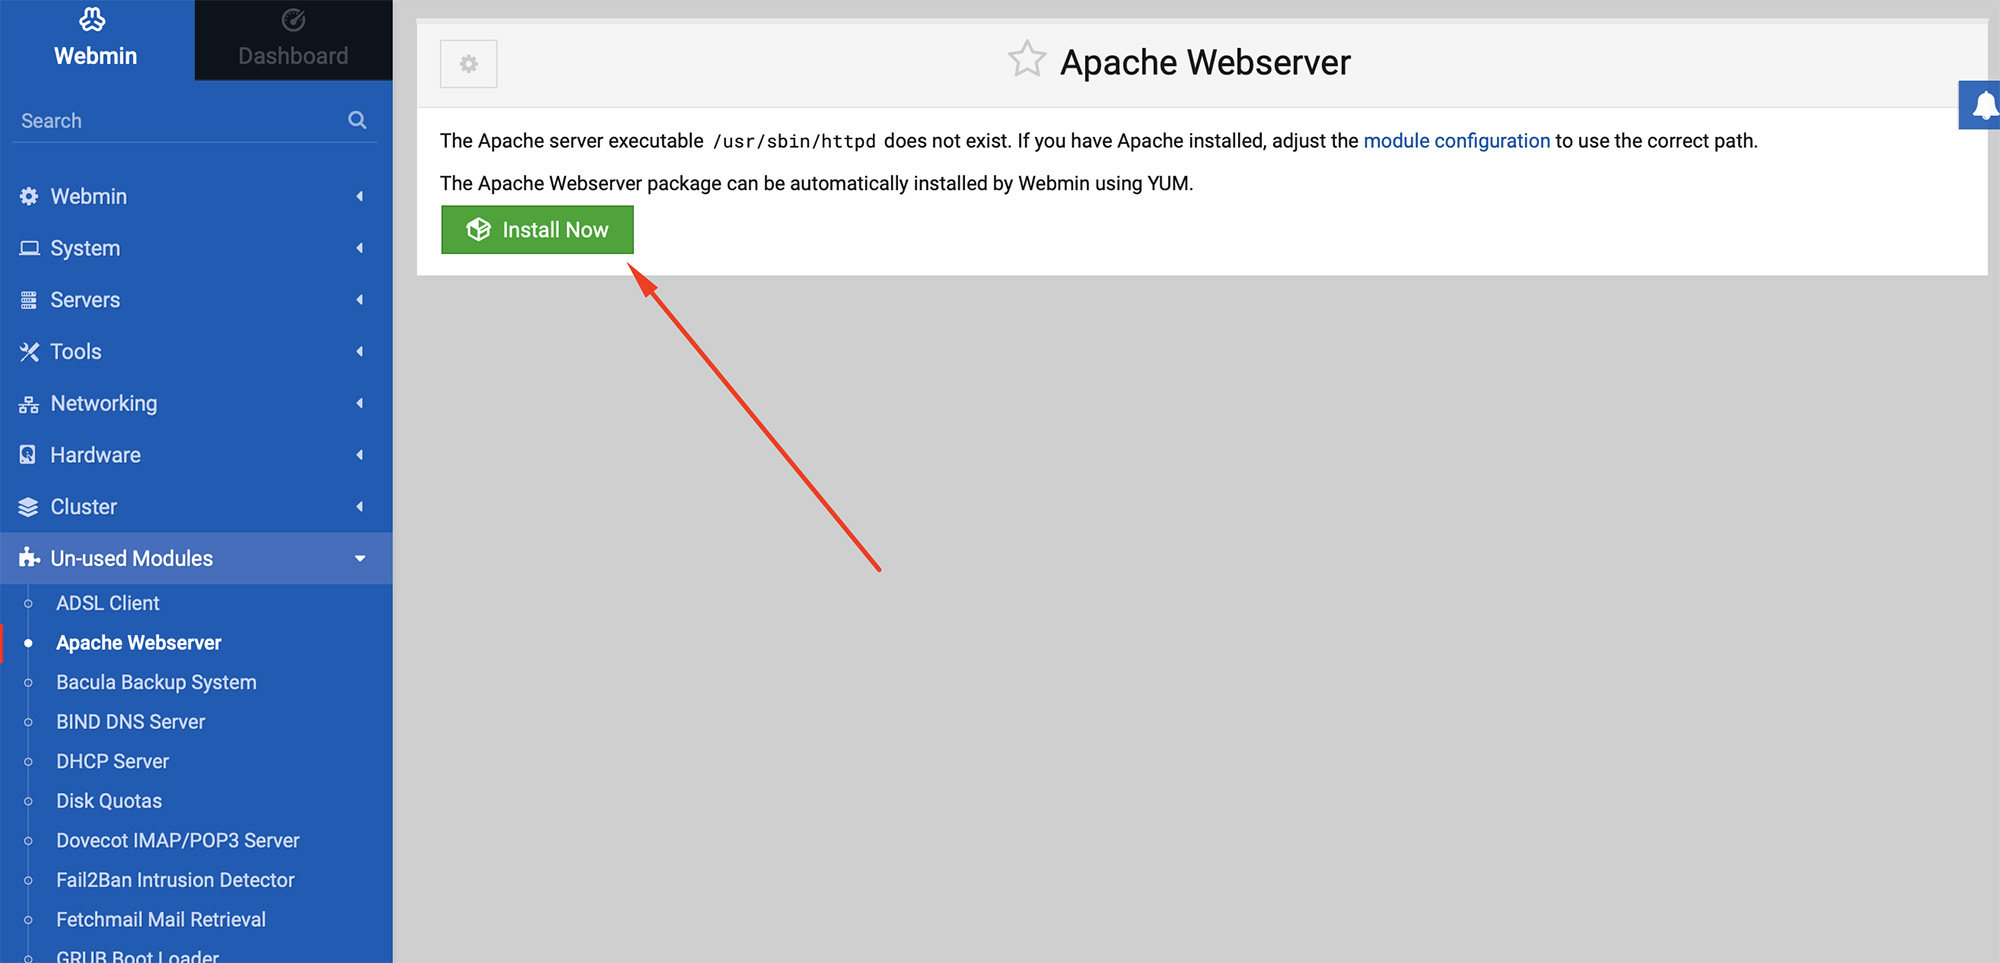Screen dimensions: 2000x963
Task: Click the puzzle icon beside Un-used Modules
Action: tap(29, 558)
